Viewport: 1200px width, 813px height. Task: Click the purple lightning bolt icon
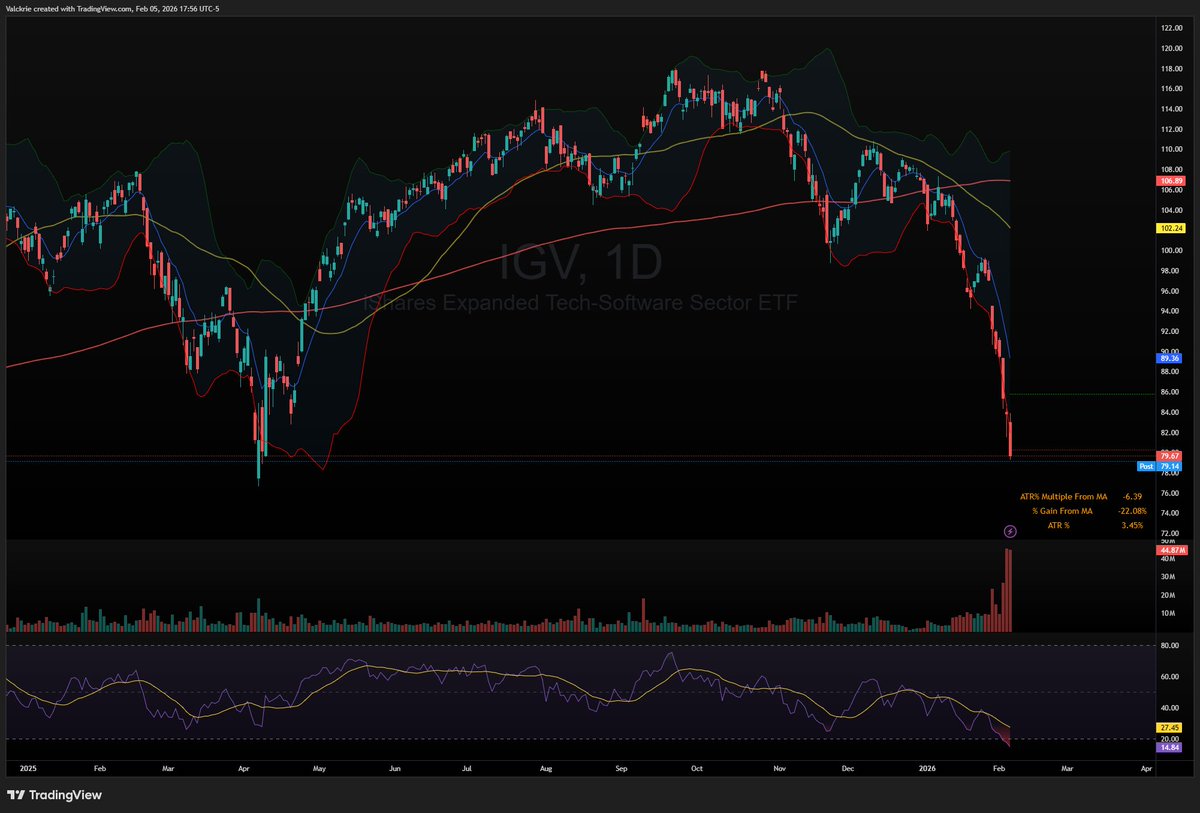(x=1009, y=530)
